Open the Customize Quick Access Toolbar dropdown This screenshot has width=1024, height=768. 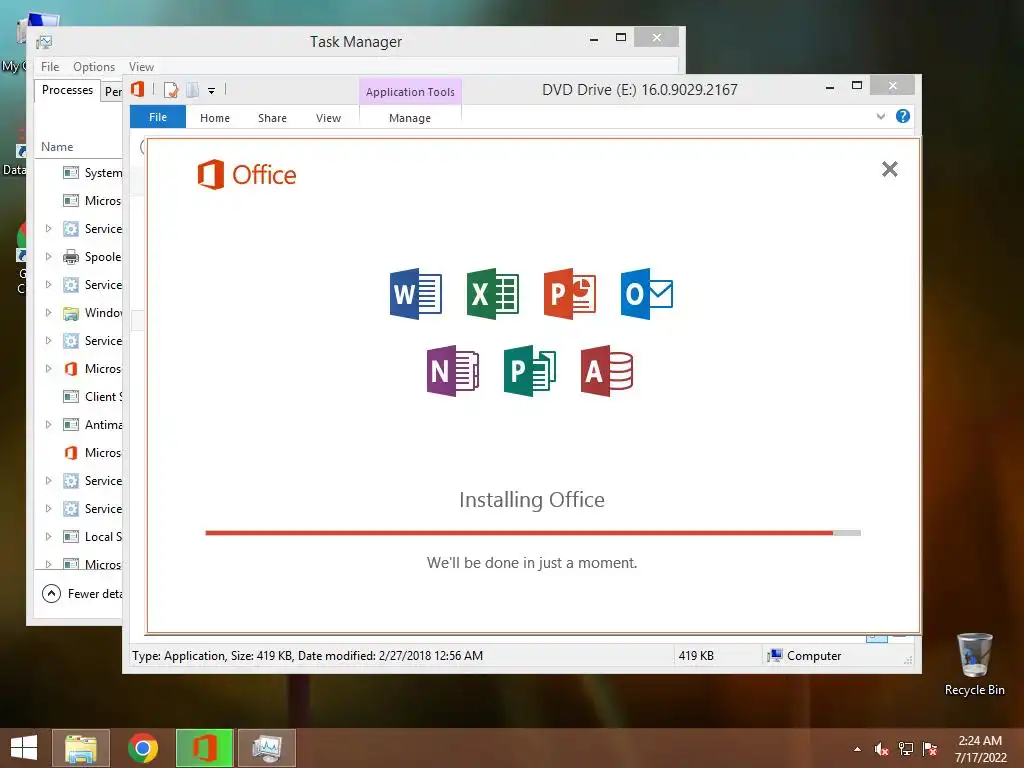point(212,91)
